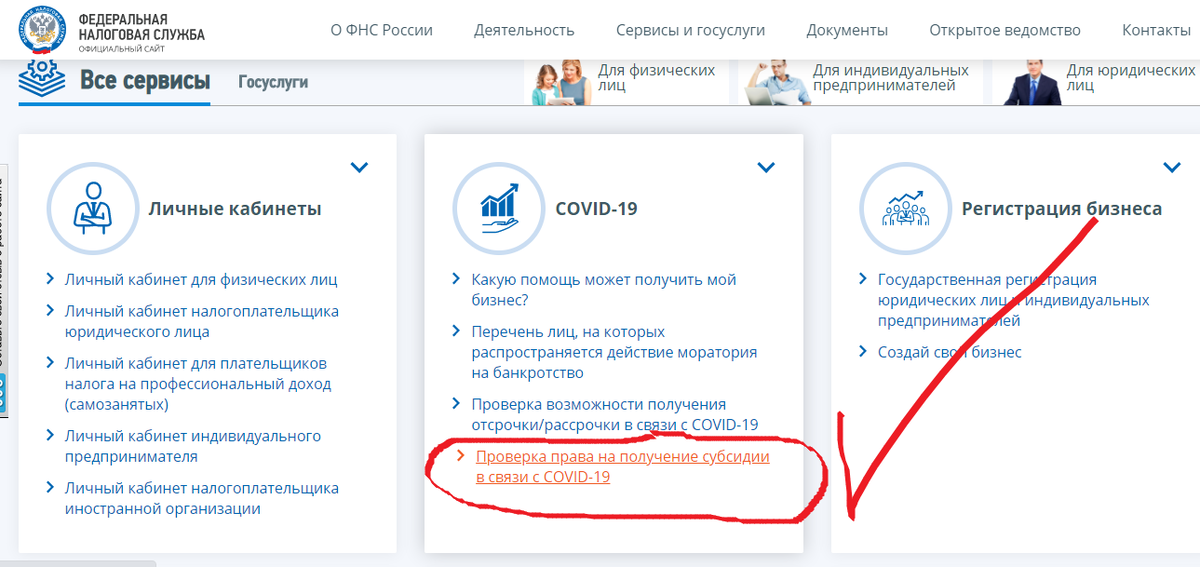Image resolution: width=1200 pixels, height=567 pixels.
Task: Open Проверка возможности получения отсрочки/рассрочки link
Action: [615, 415]
